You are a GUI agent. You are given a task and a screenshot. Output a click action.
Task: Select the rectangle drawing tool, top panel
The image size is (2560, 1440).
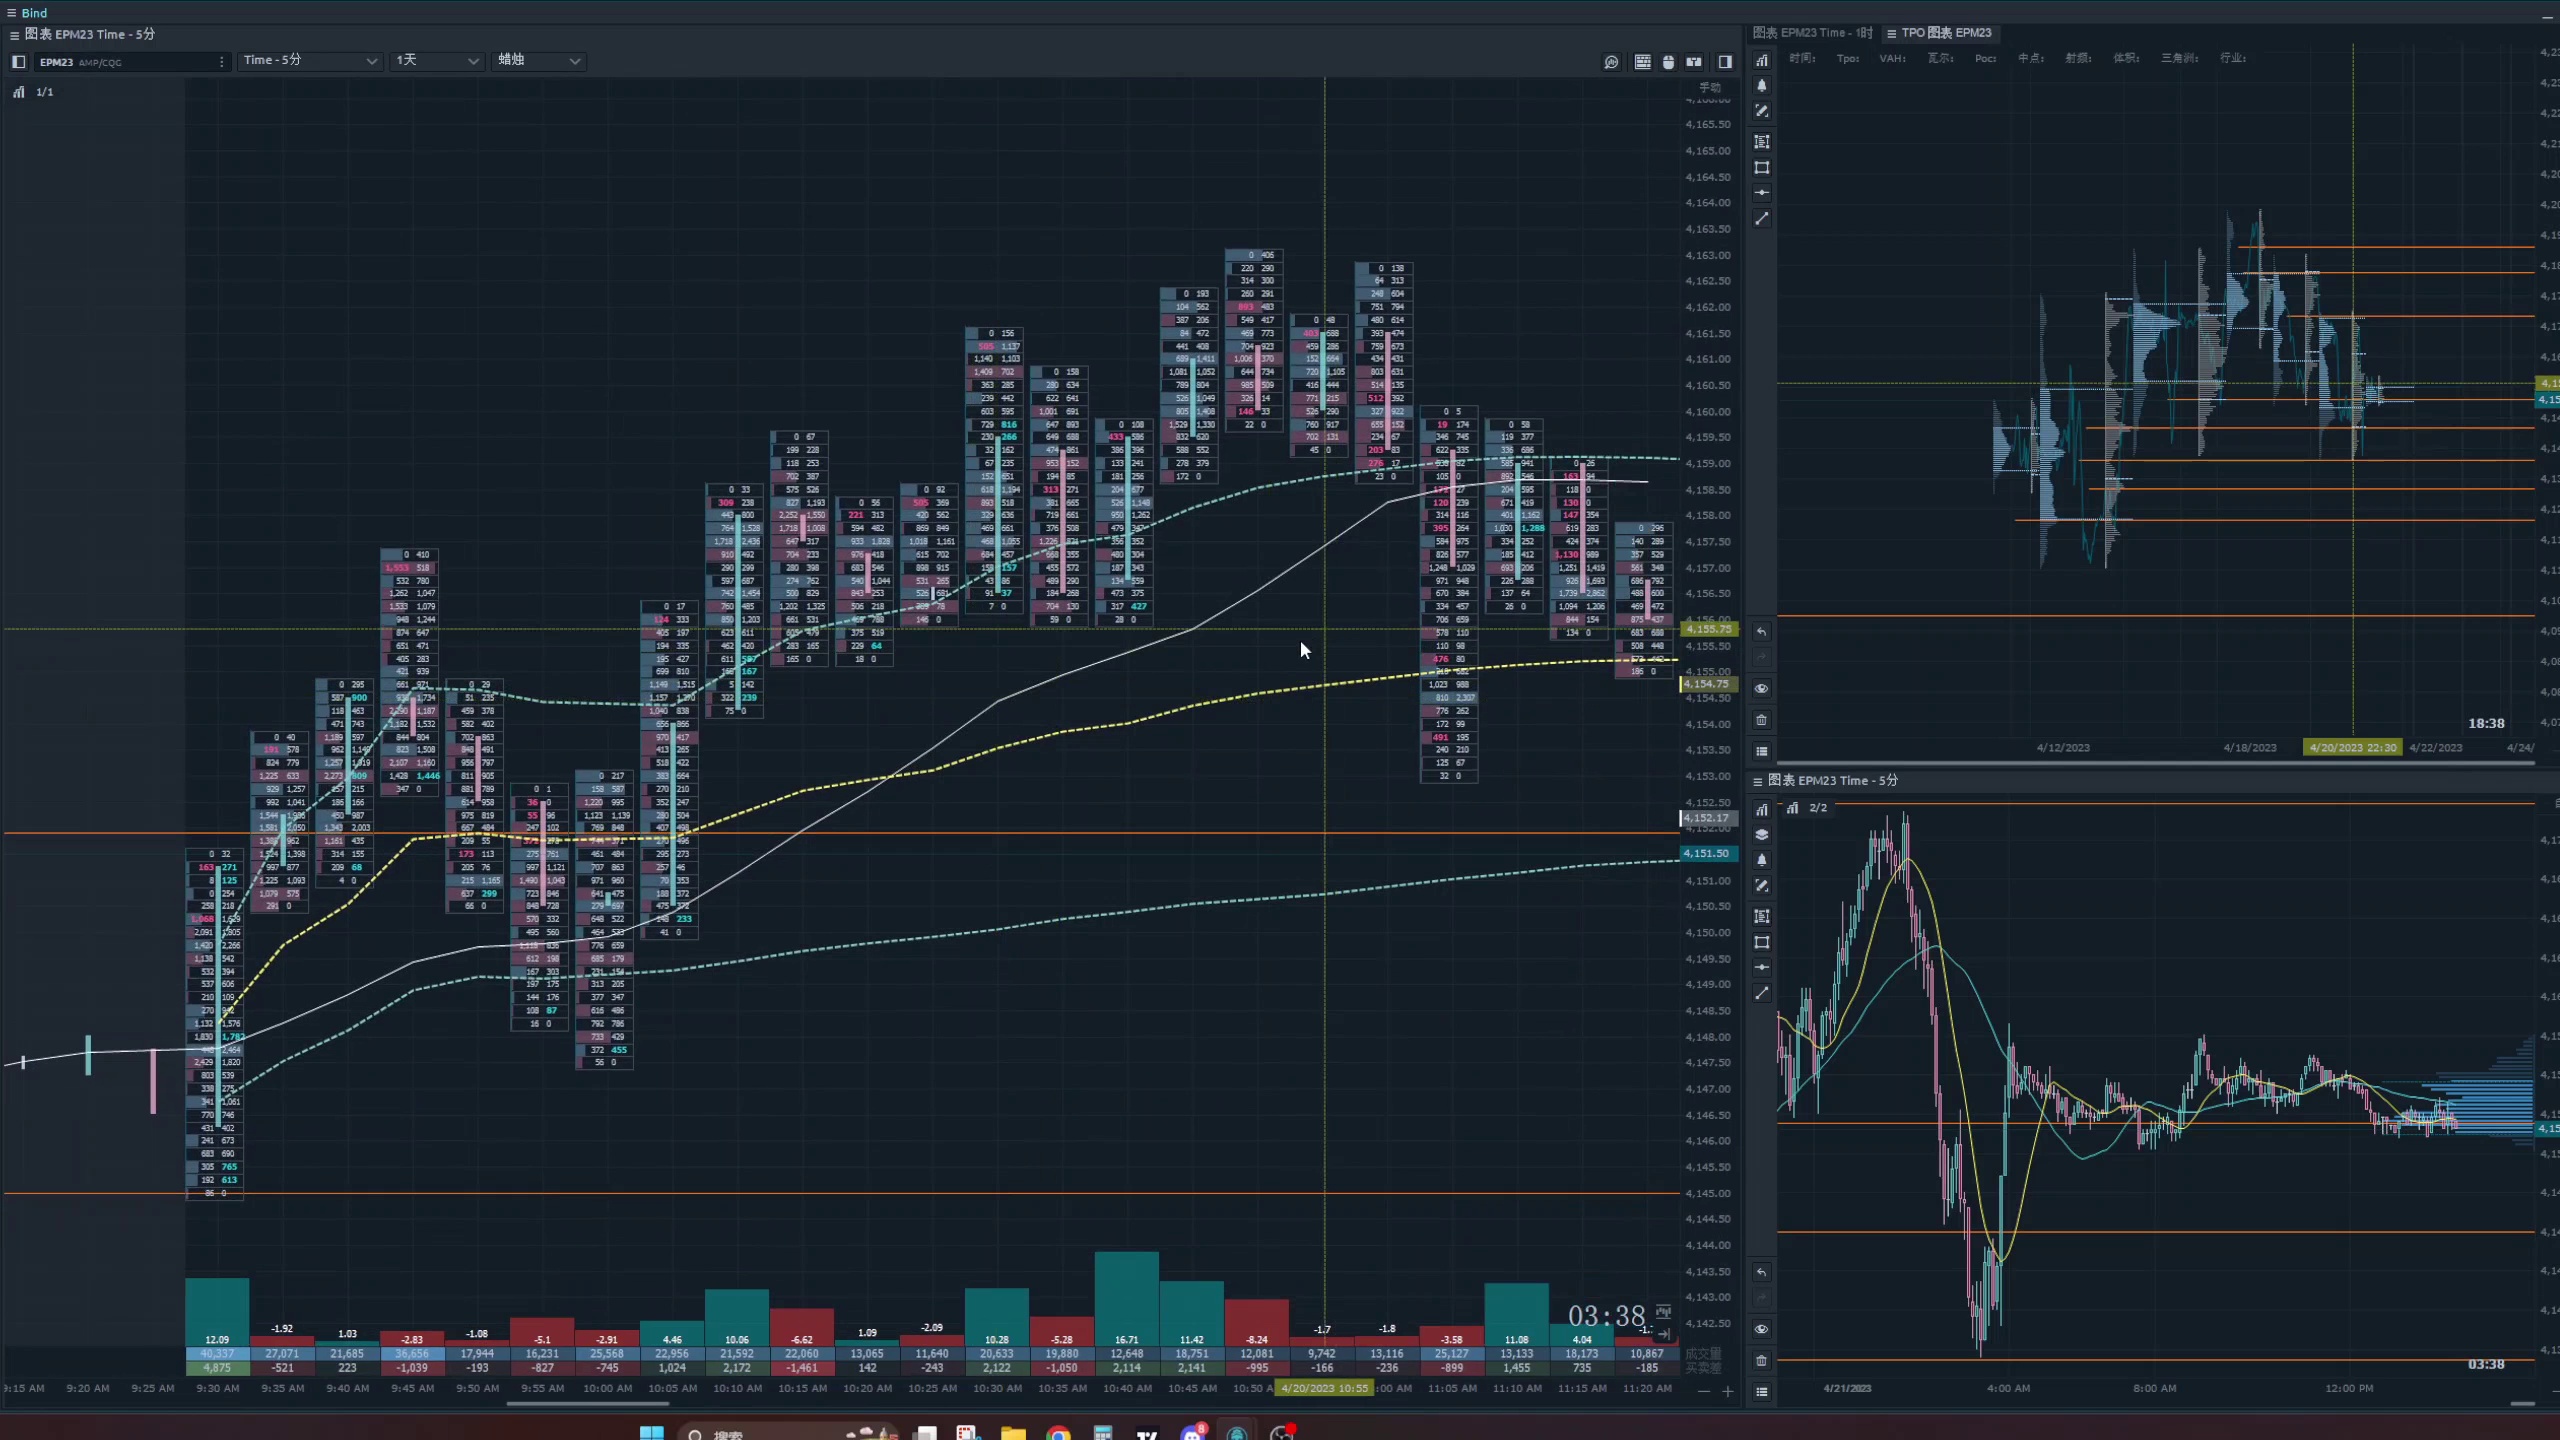[x=1762, y=168]
